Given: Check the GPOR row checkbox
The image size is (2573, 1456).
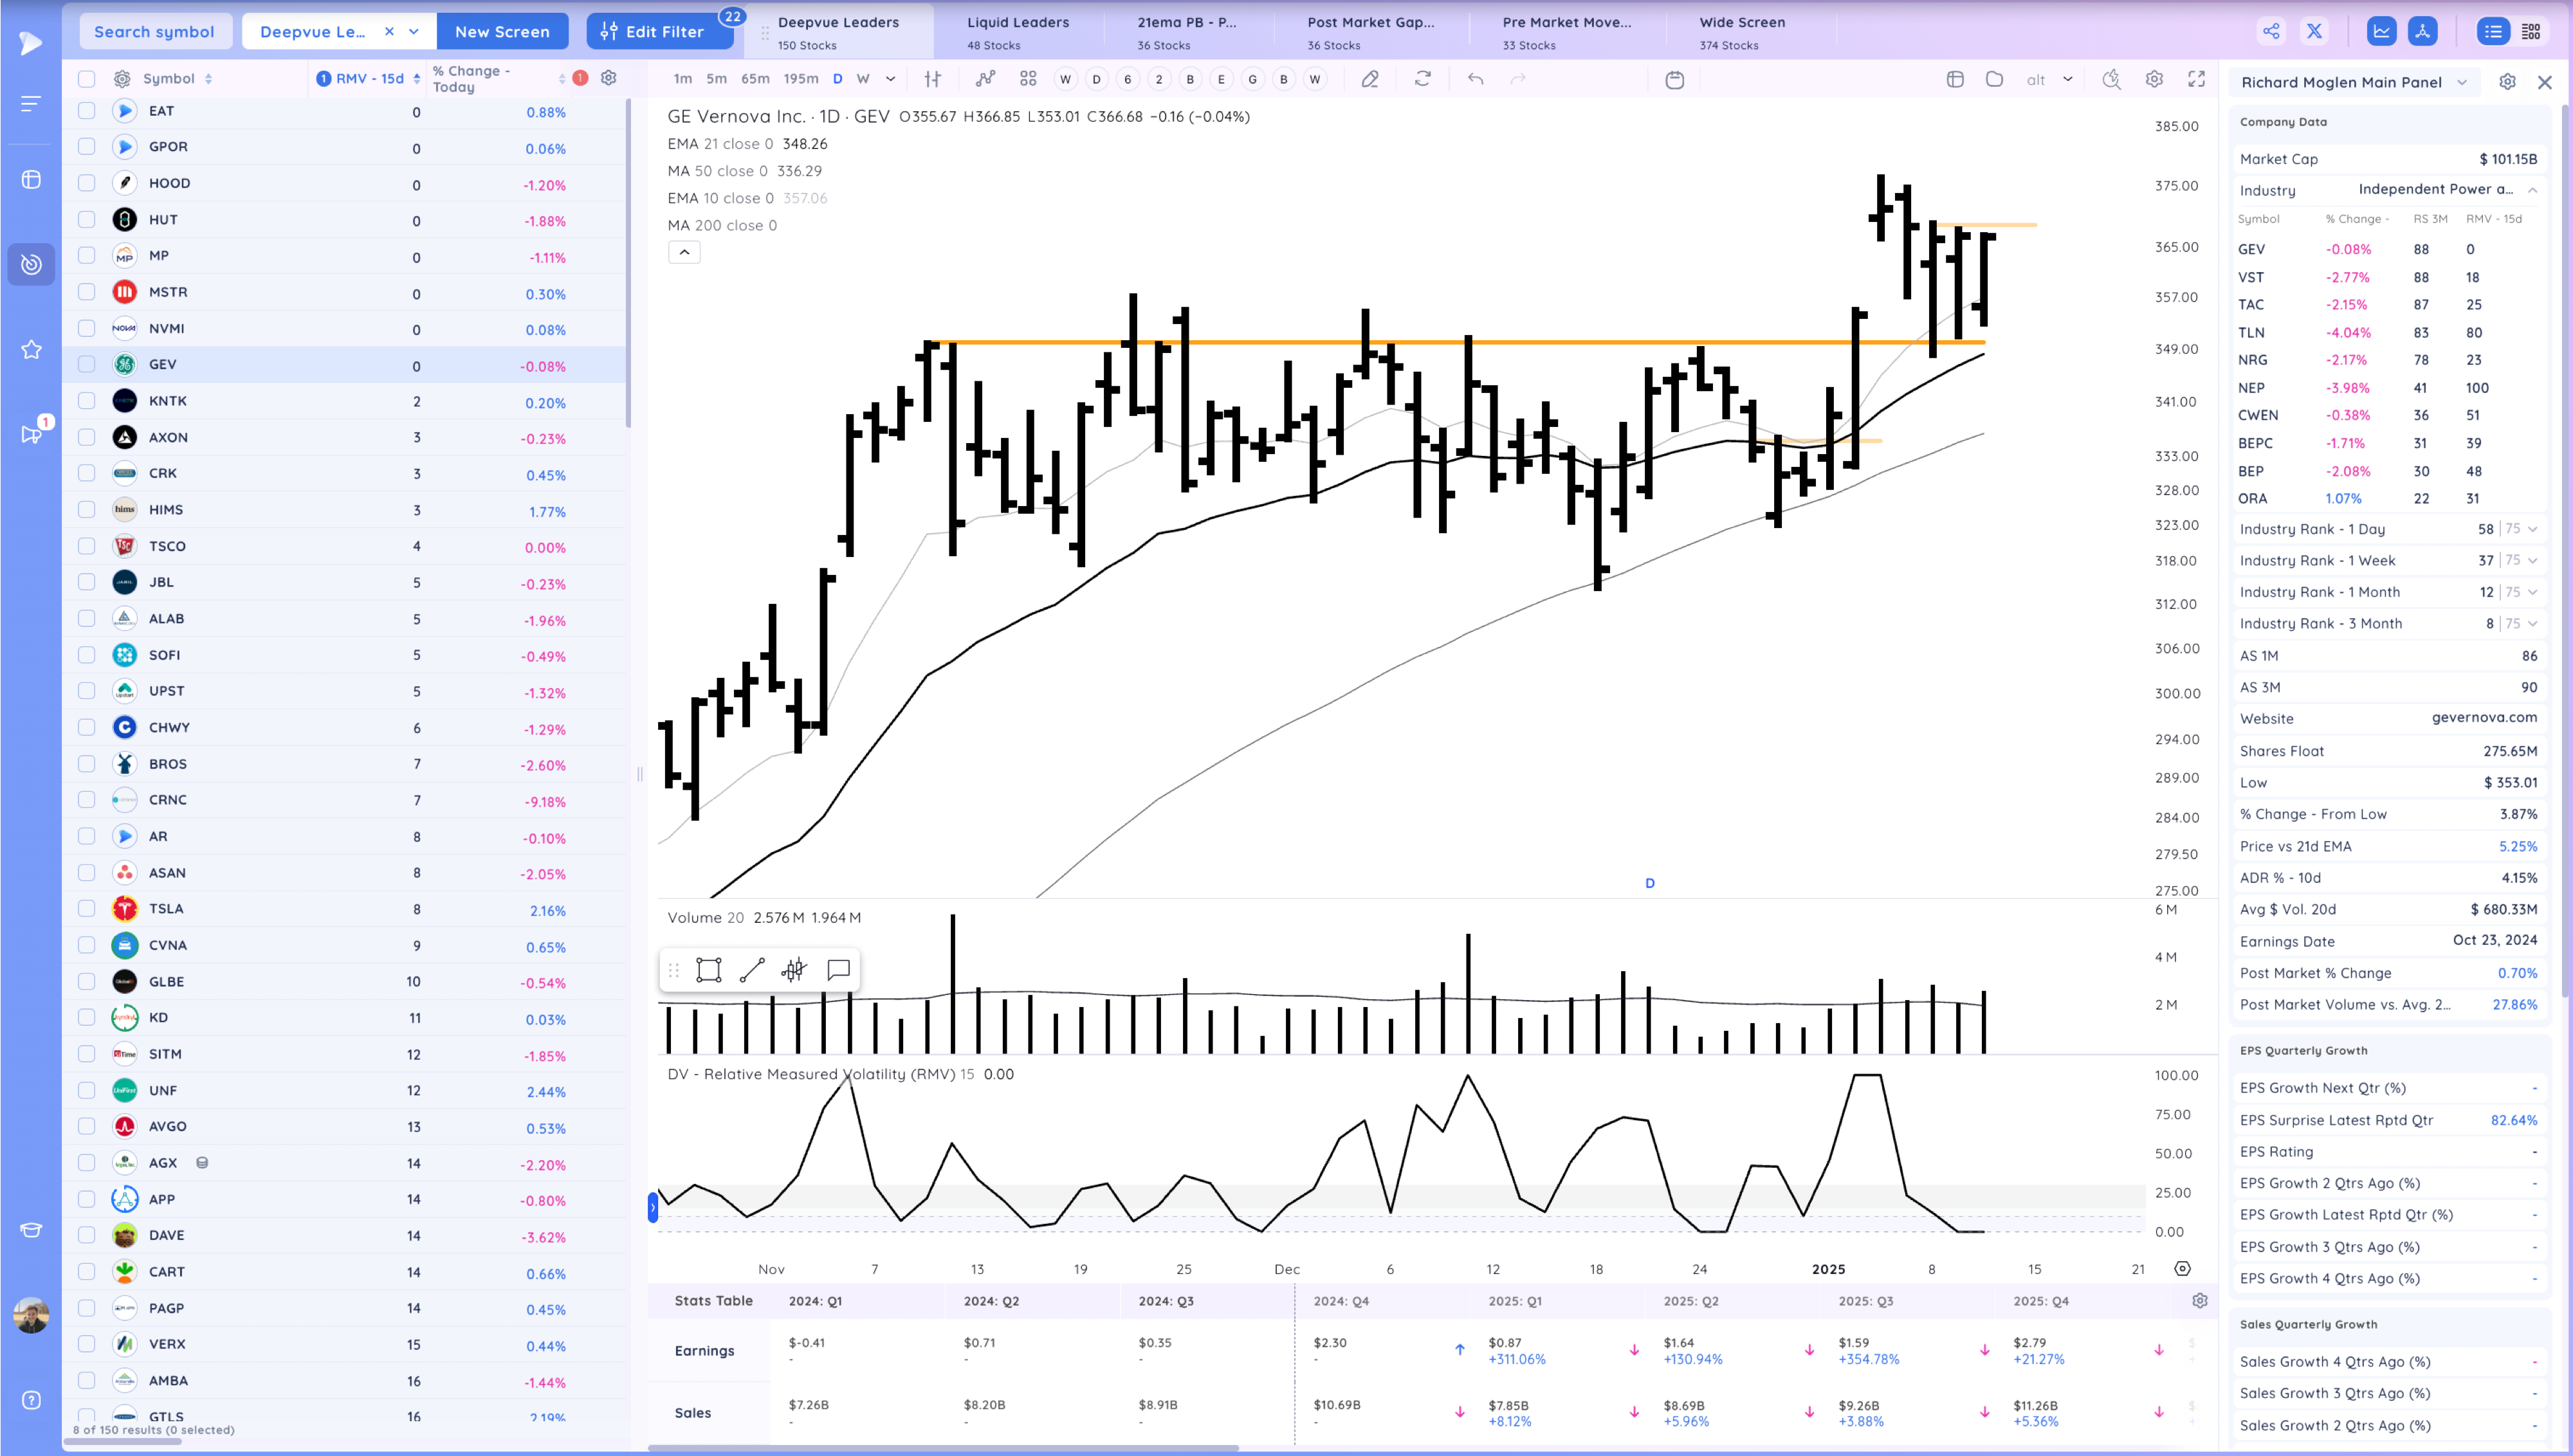Looking at the screenshot, I should click(87, 147).
